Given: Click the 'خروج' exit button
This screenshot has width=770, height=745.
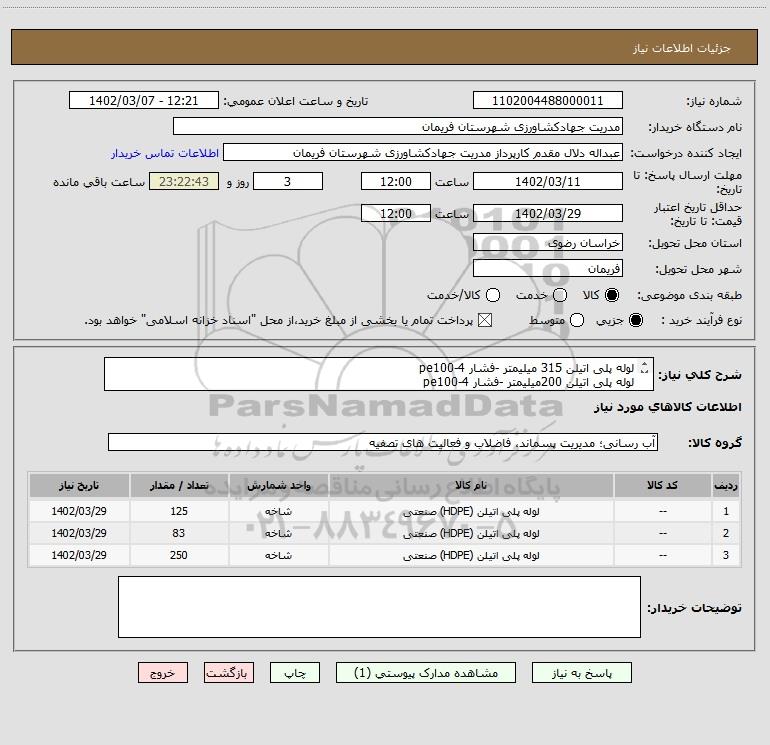Looking at the screenshot, I should 162,674.
